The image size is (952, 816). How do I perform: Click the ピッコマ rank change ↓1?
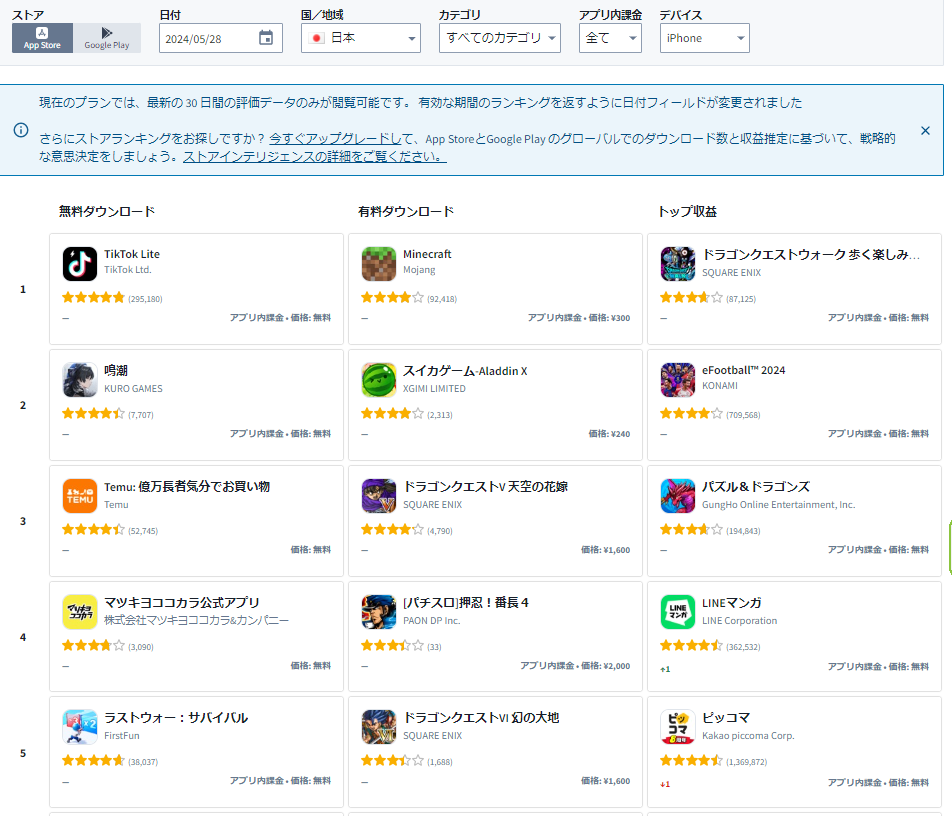(665, 784)
